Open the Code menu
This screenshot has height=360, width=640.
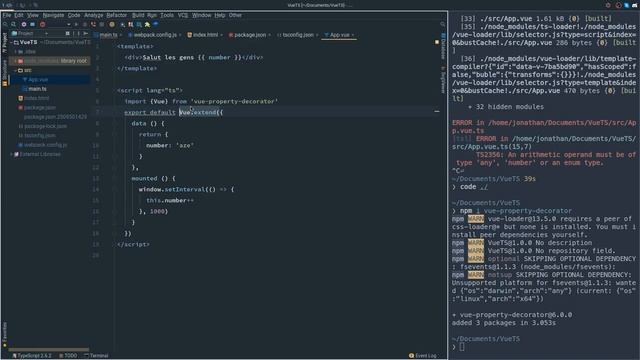click(x=74, y=15)
